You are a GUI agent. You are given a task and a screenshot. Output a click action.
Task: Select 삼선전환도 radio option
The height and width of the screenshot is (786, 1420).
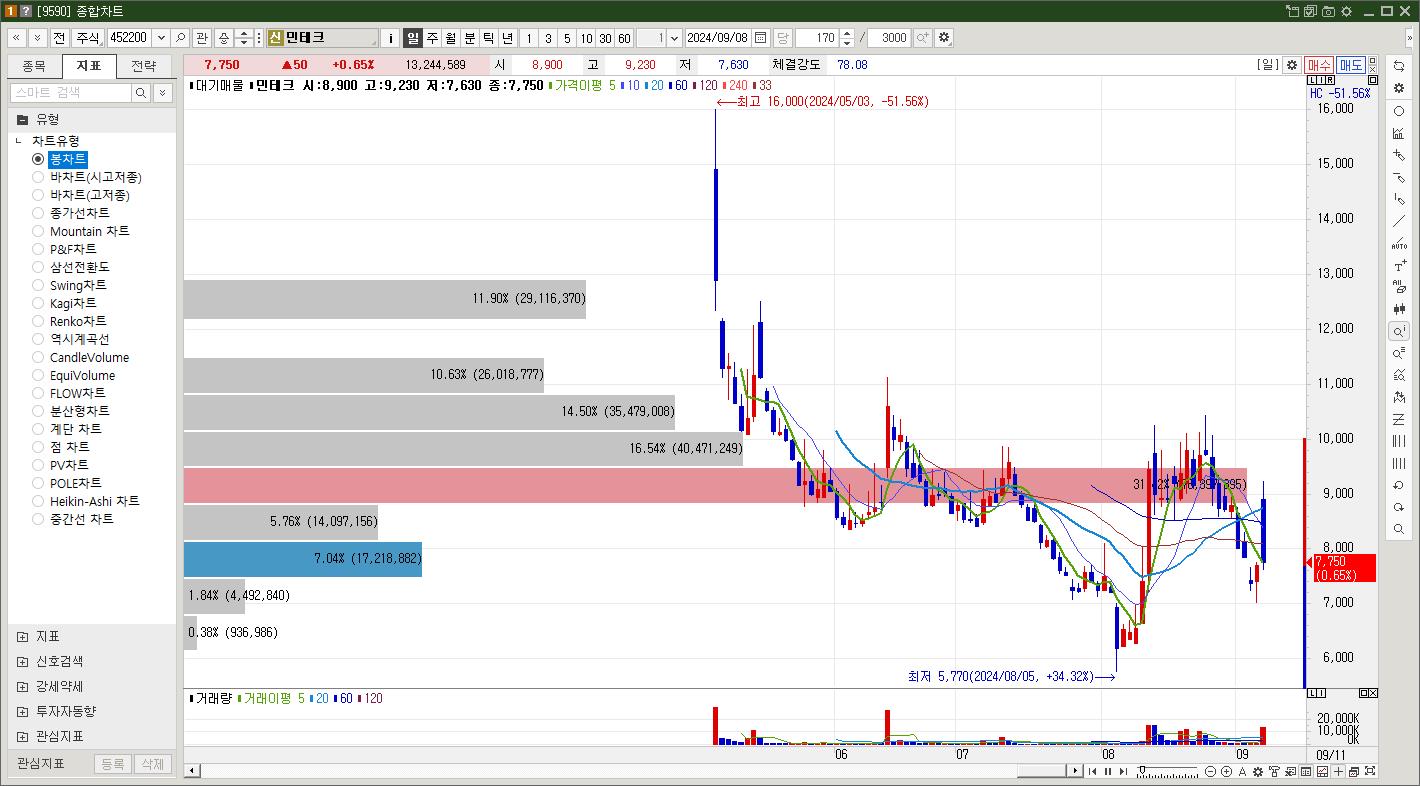click(38, 267)
